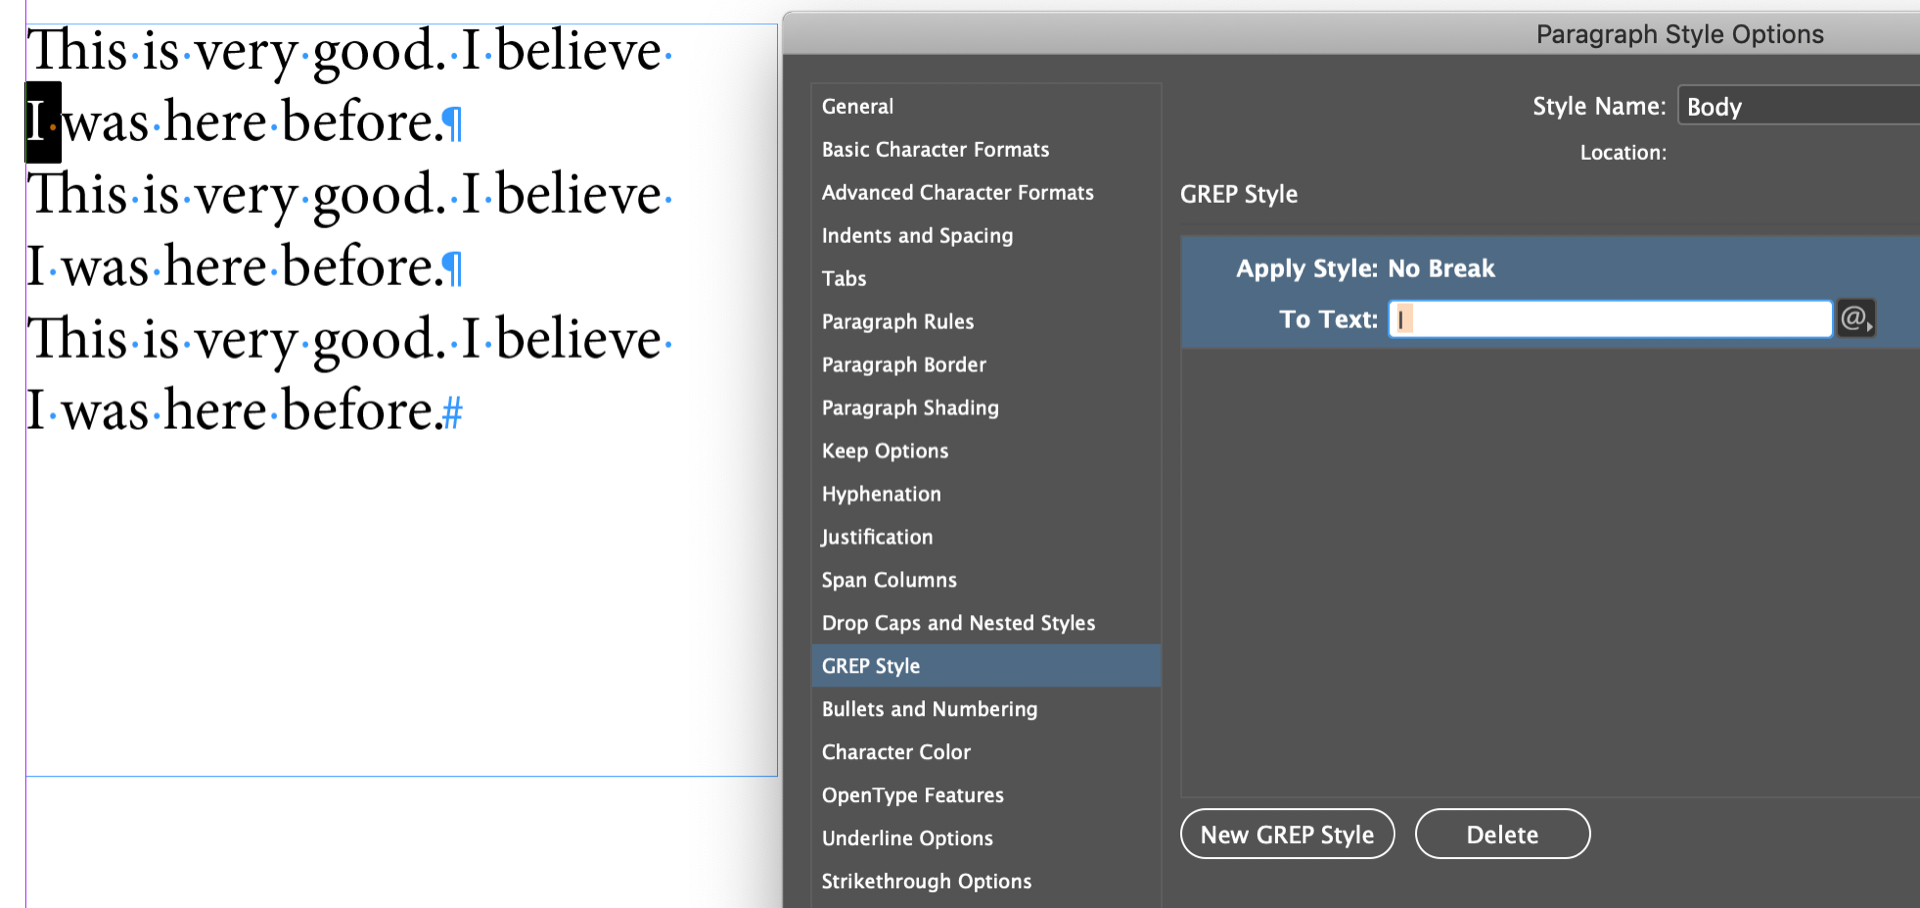Select Advanced Character Formats
Viewport: 1920px width, 908px height.
pos(957,192)
